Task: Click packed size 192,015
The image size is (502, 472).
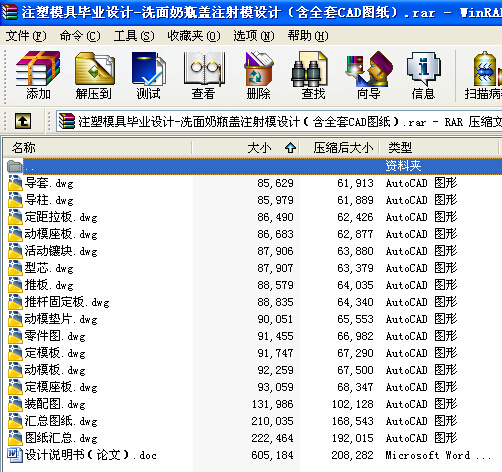Action: click(352, 438)
